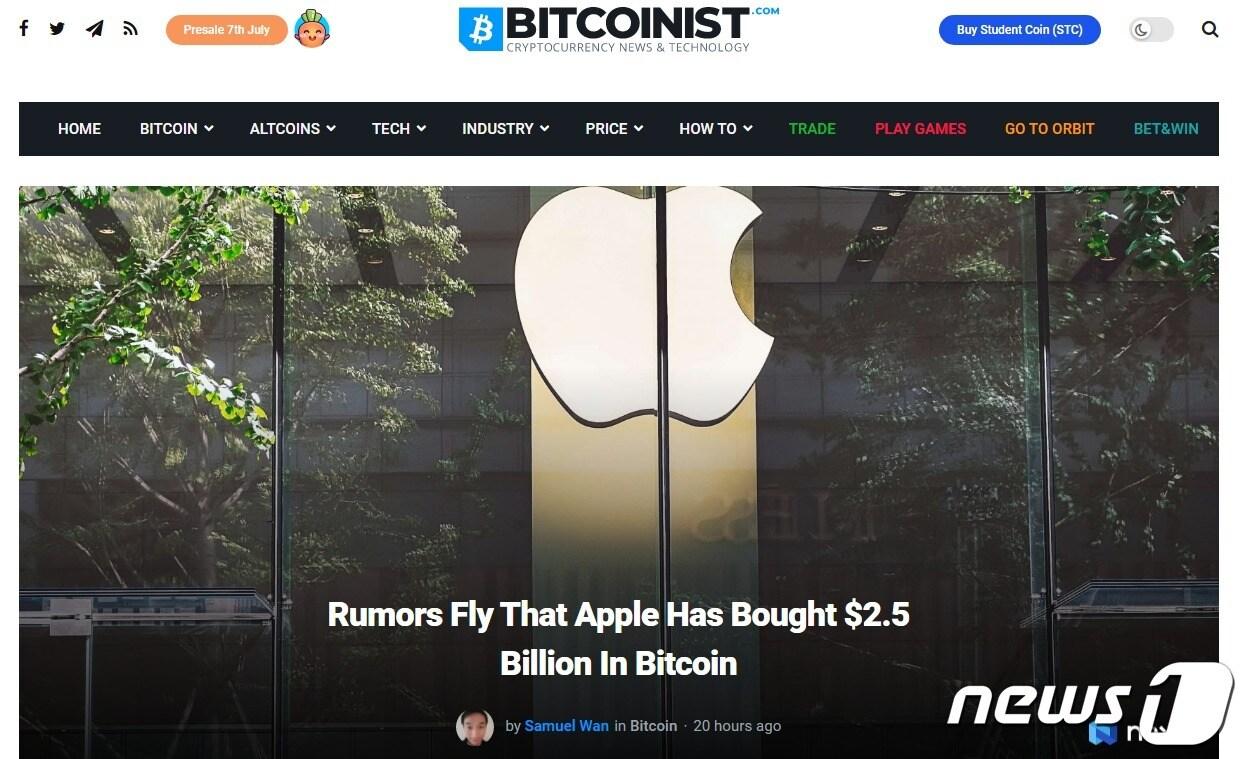
Task: Expand the INDUSTRY menu dropdown
Action: 506,129
